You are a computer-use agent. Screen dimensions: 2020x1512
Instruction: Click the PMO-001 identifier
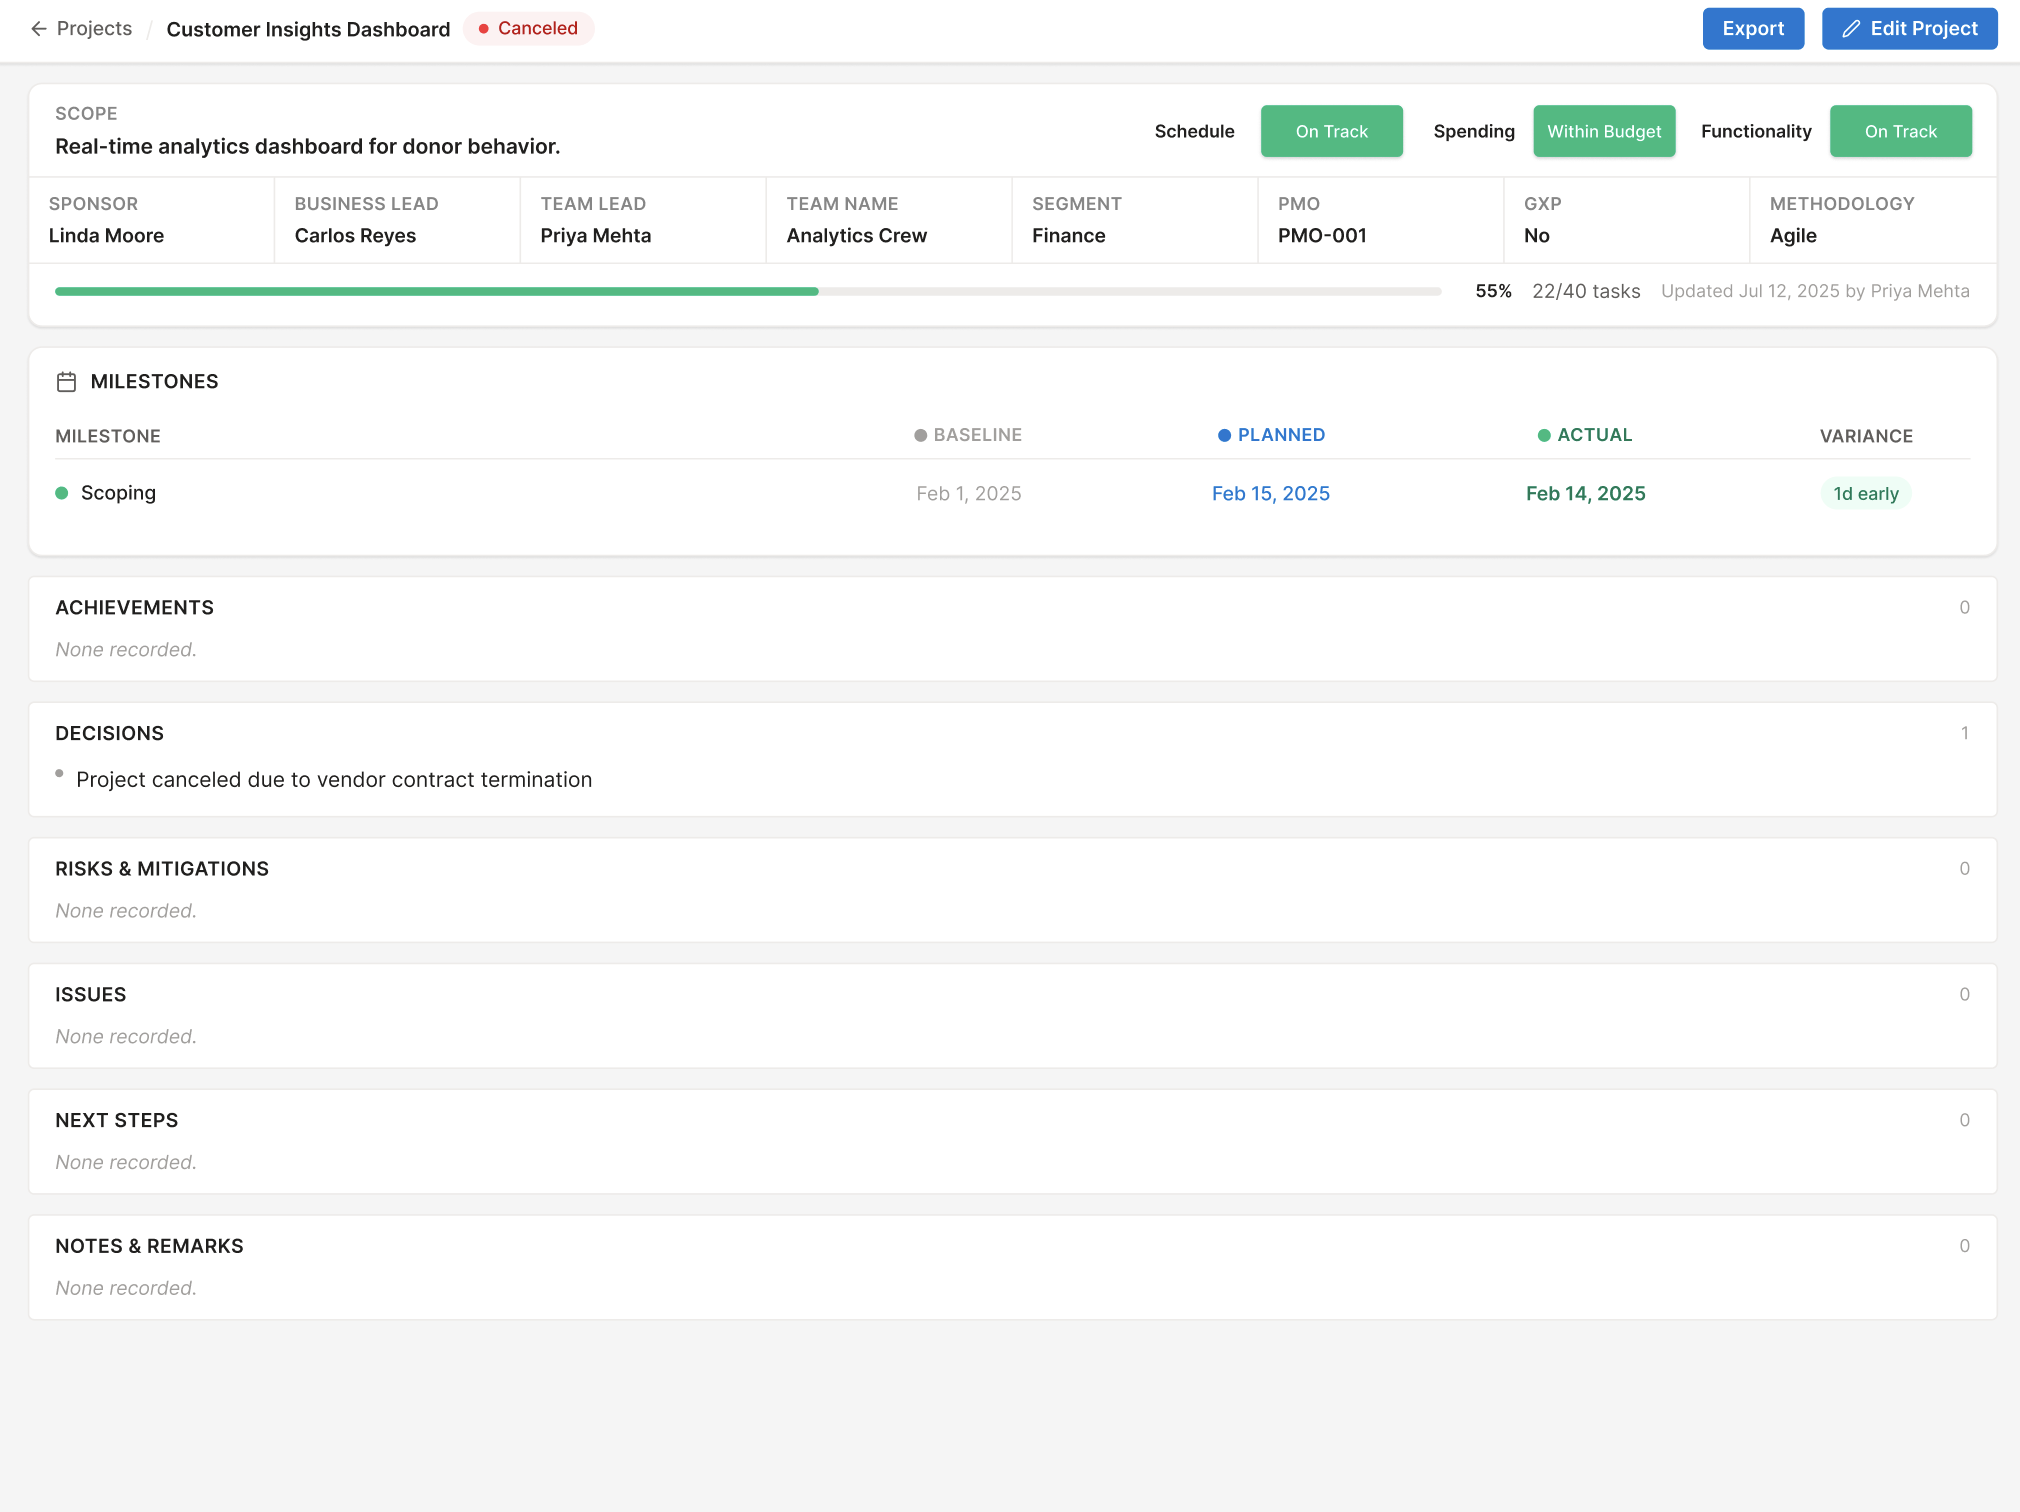1322,236
